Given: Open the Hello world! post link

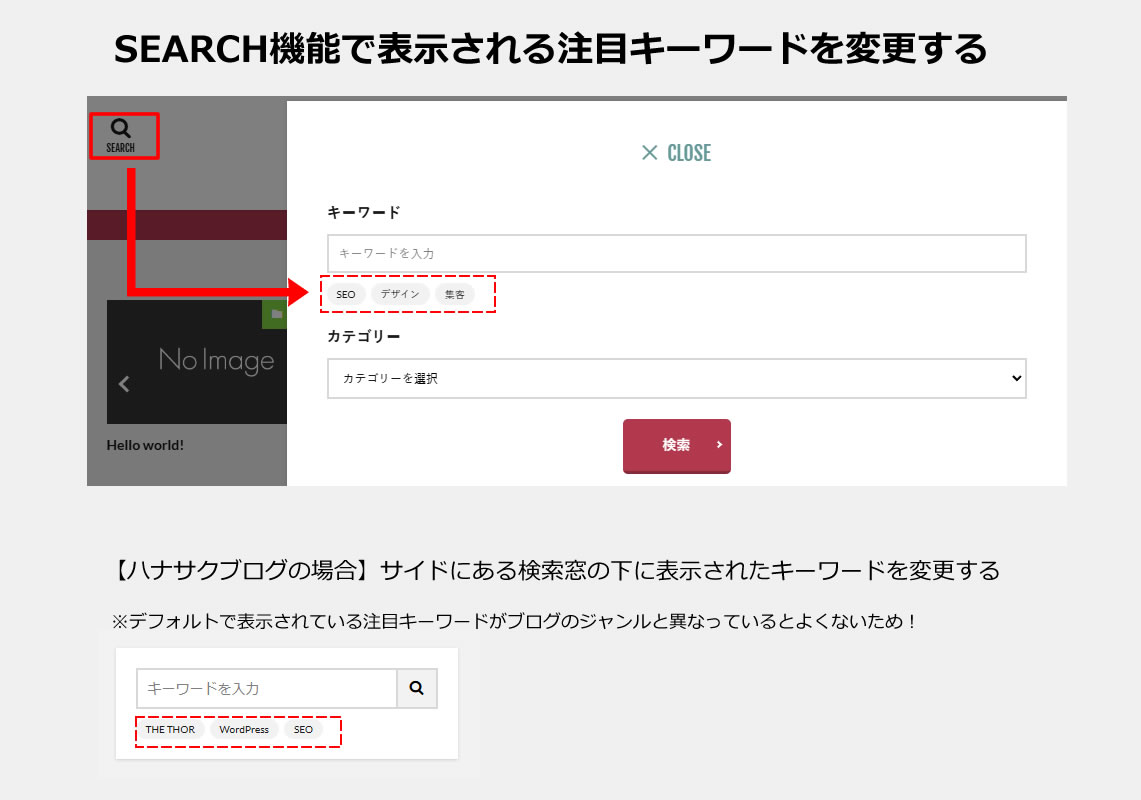Looking at the screenshot, I should click(x=145, y=444).
